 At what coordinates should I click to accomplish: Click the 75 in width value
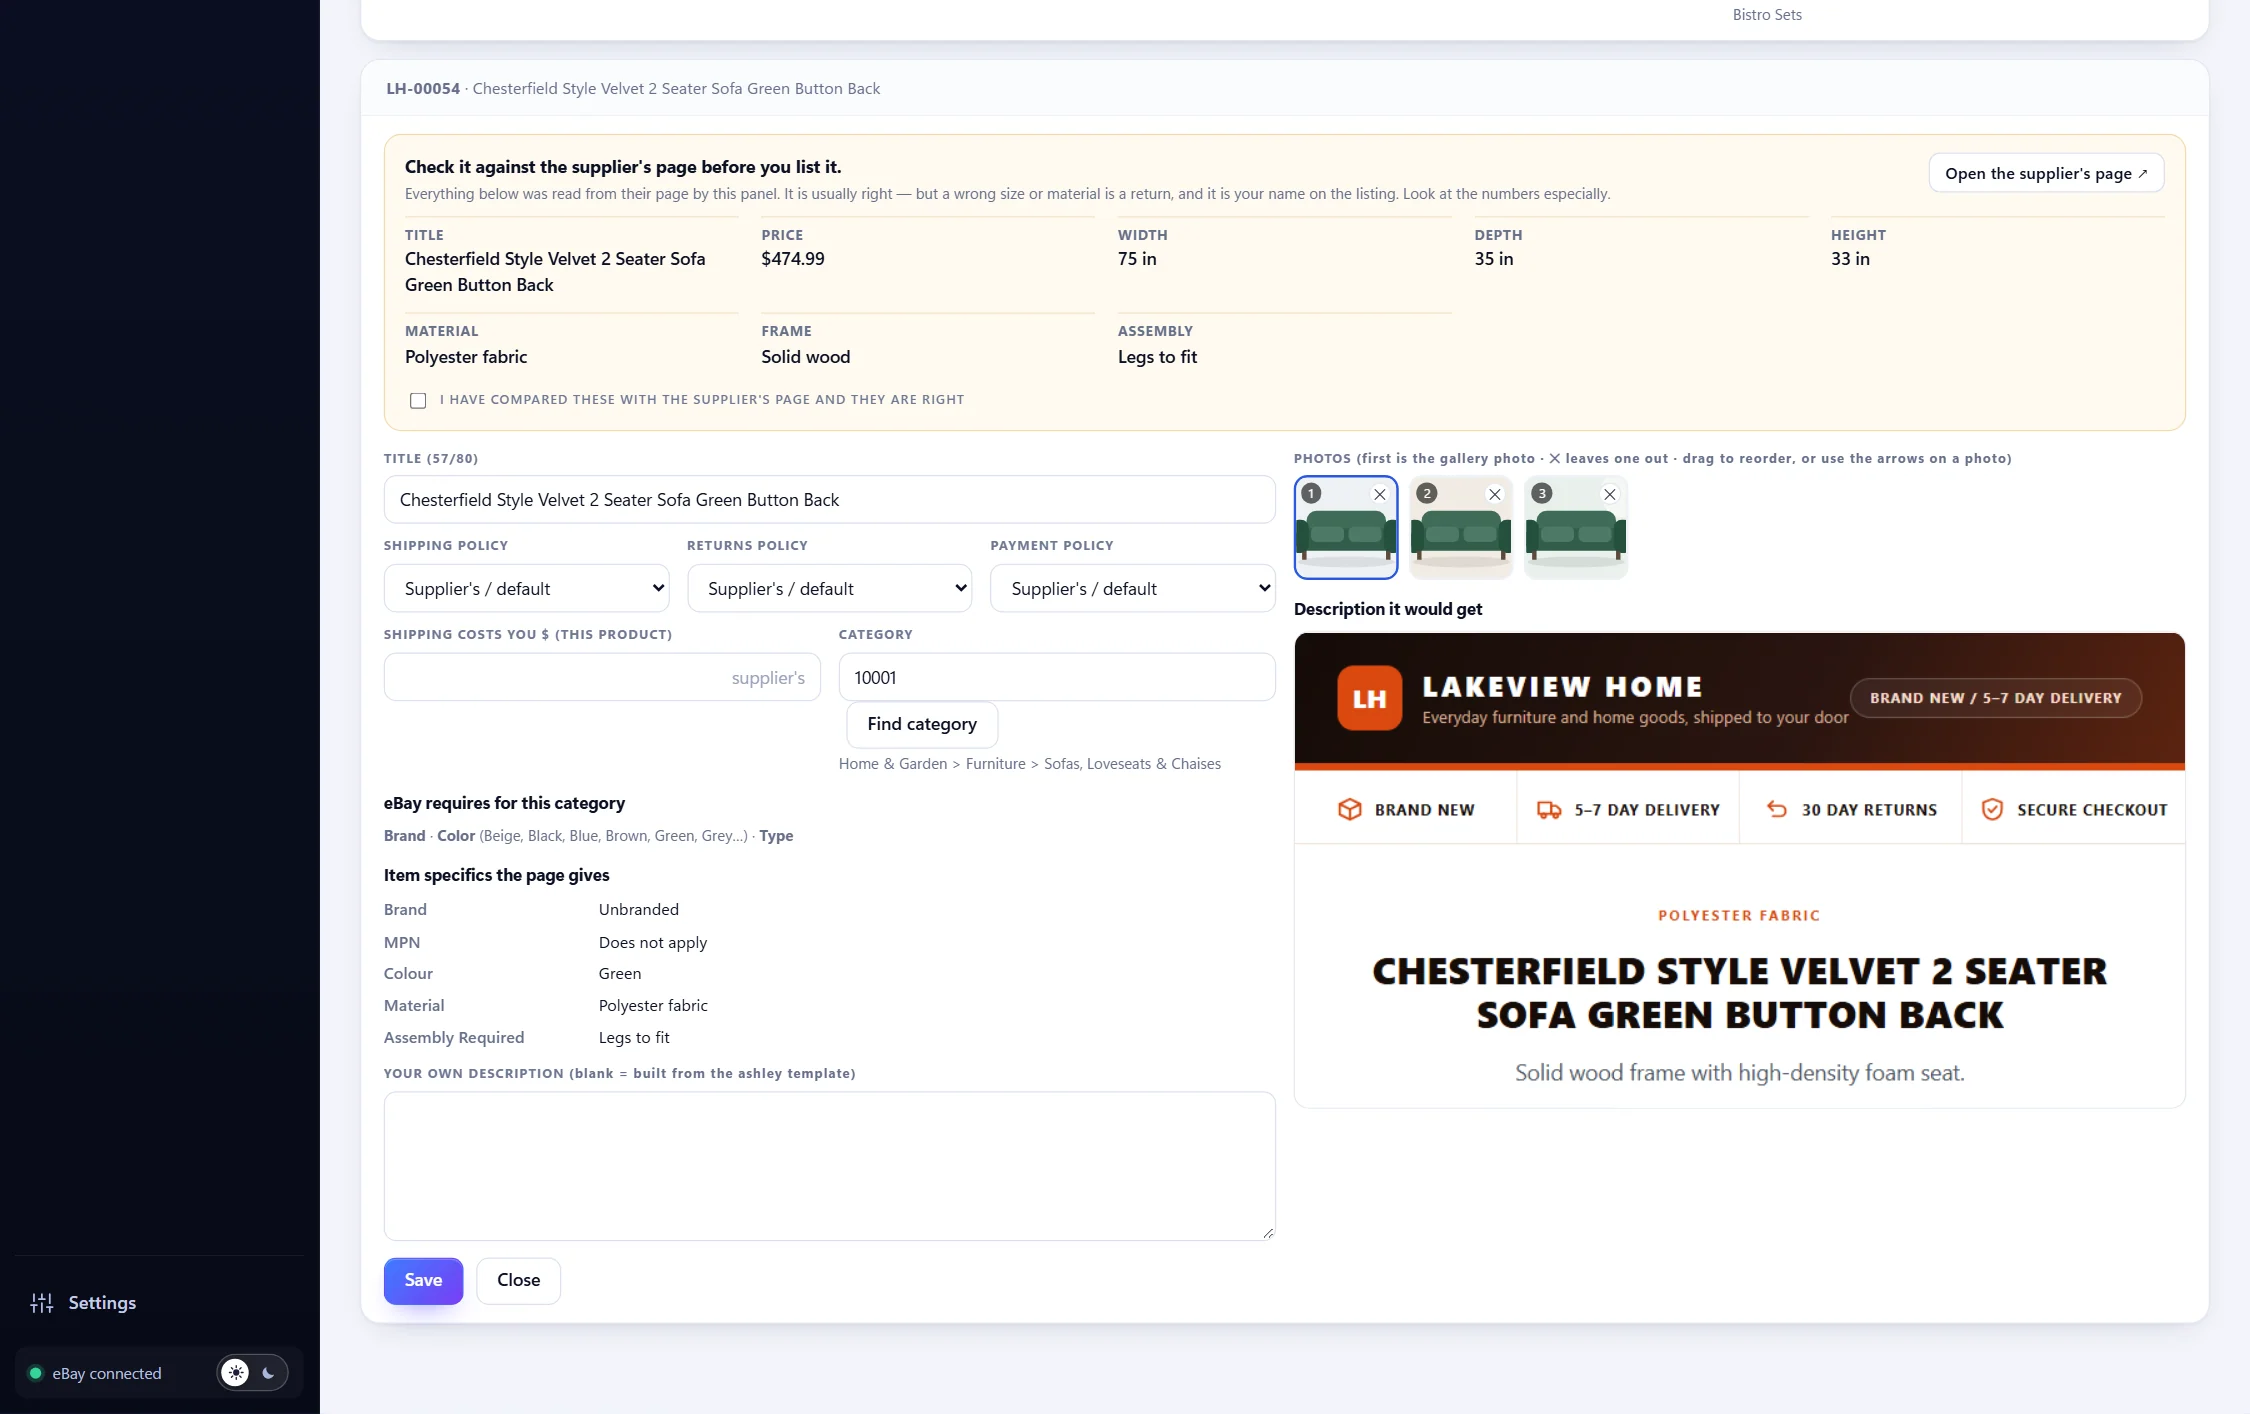[x=1137, y=259]
